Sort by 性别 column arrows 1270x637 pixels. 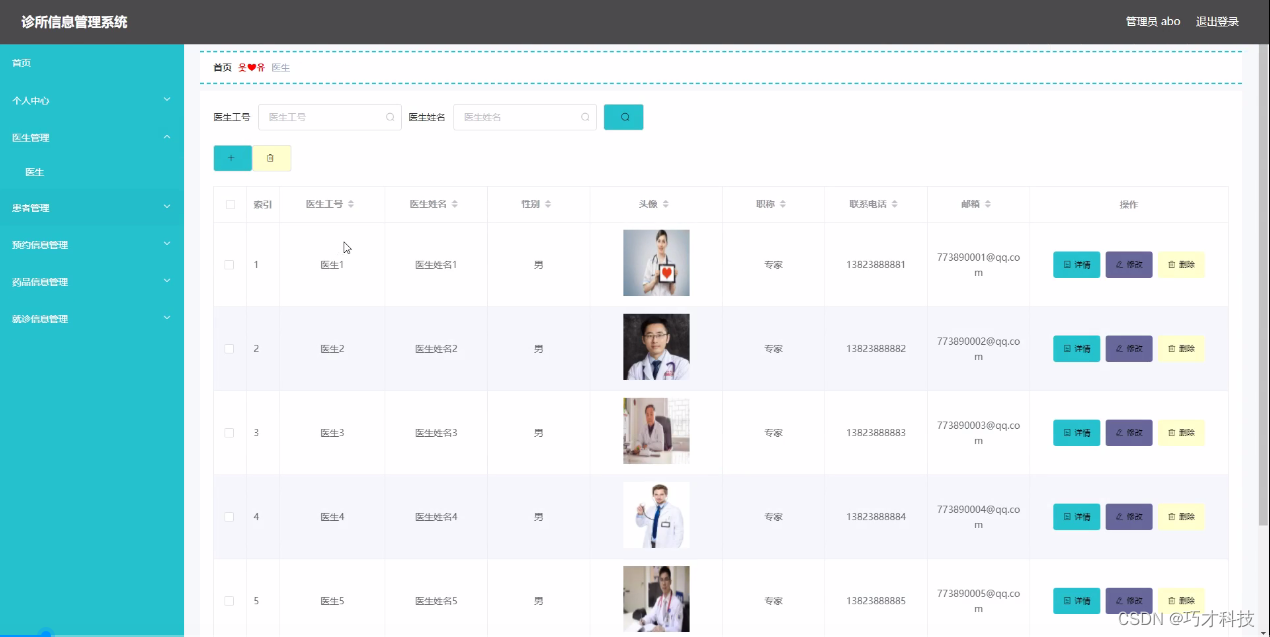point(548,204)
